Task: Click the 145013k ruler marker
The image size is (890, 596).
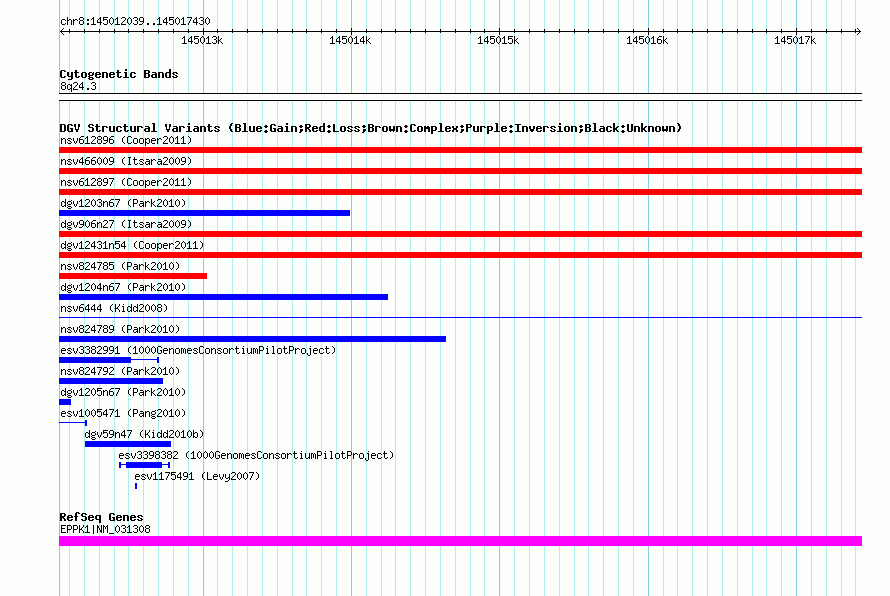Action: (202, 40)
